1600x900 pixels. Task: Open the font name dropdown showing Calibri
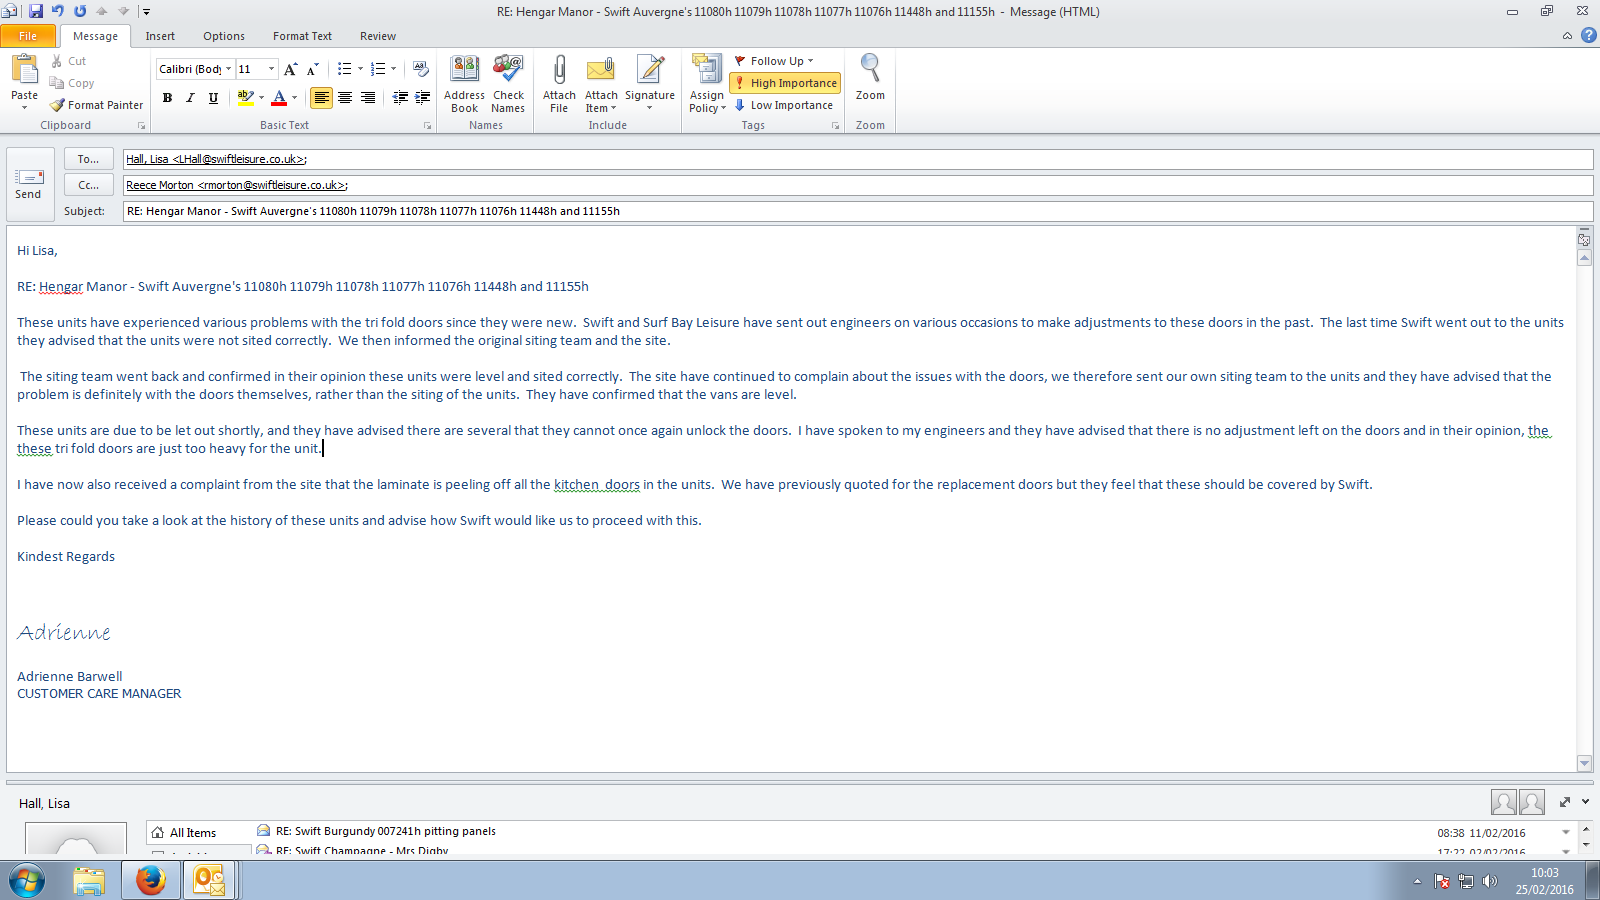click(x=229, y=69)
